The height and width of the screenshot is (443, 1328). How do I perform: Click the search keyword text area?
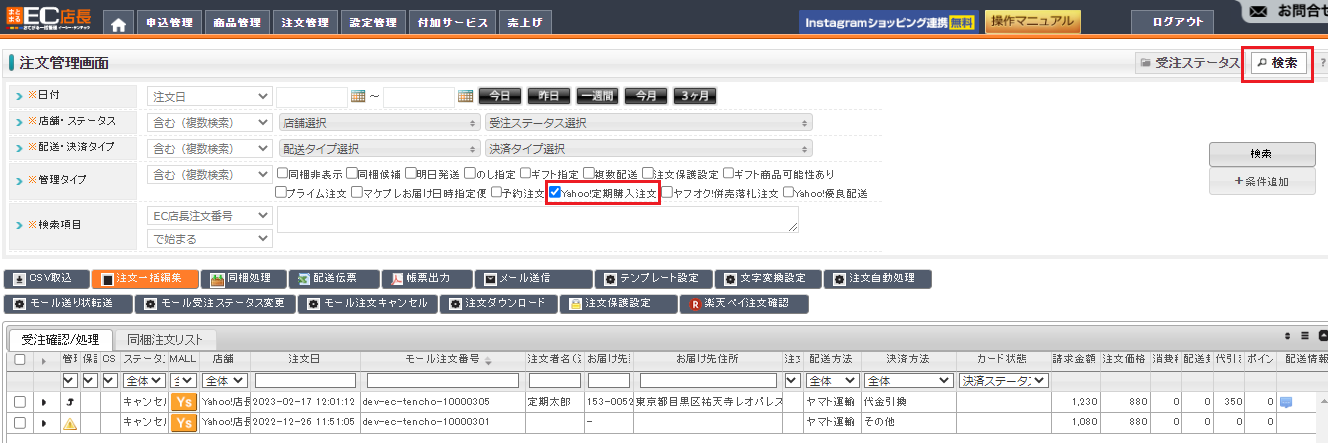[538, 220]
